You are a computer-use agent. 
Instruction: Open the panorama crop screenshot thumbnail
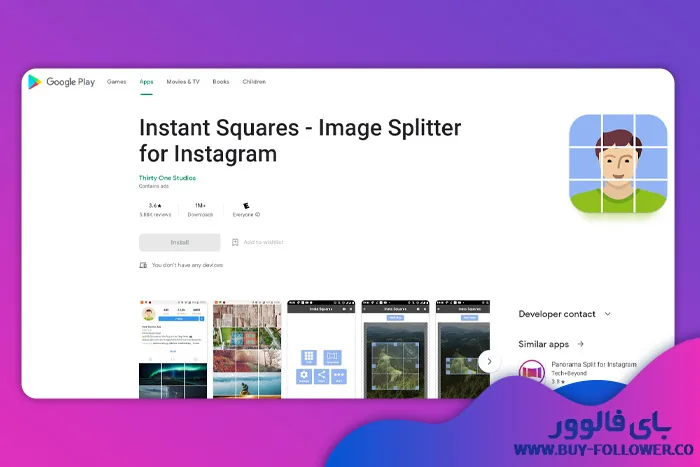pos(462,349)
